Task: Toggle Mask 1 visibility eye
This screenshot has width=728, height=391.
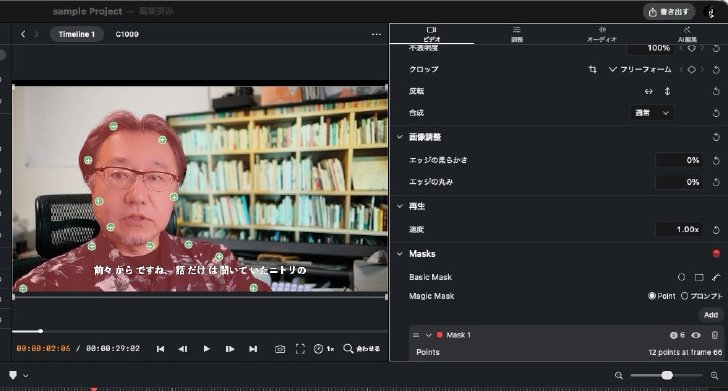Action: (x=696, y=335)
